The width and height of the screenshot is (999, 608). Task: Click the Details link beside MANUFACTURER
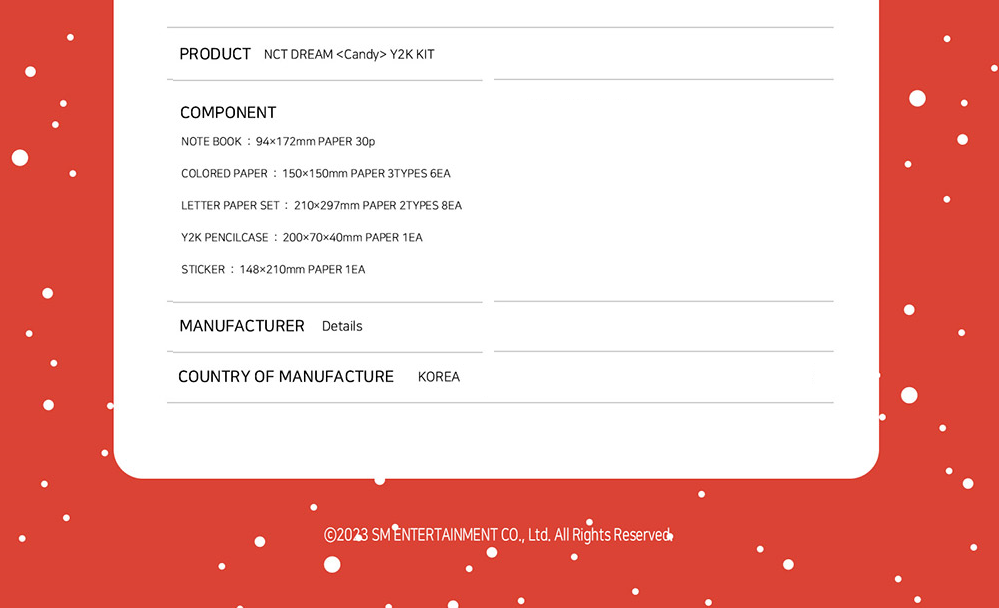pos(342,326)
